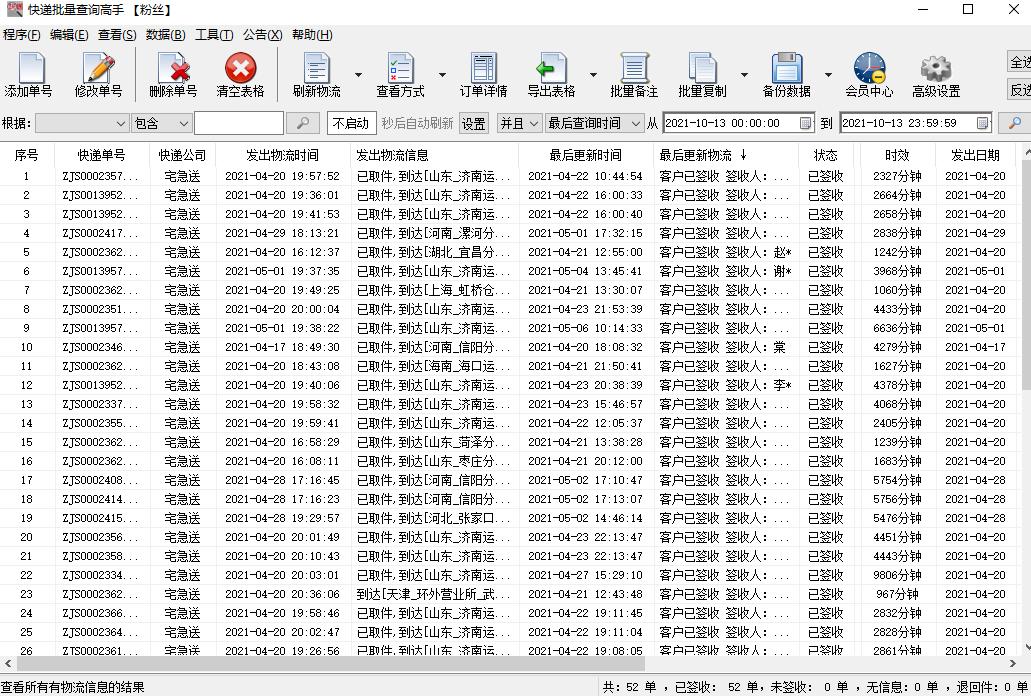
Task: Click the 修改单号 pencil icon
Action: [99, 68]
